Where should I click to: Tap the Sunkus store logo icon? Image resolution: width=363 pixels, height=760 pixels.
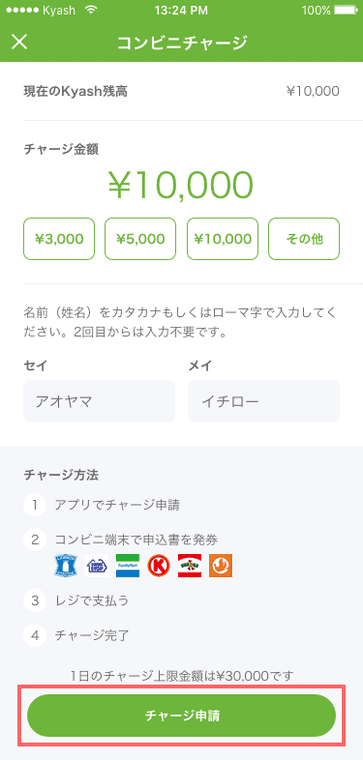(x=189, y=565)
